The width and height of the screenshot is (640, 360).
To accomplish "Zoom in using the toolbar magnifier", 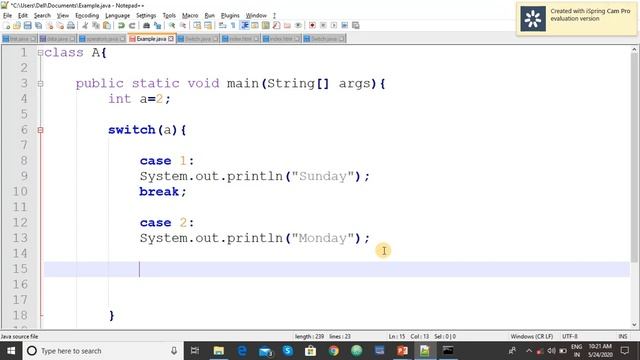I will click(172, 25).
